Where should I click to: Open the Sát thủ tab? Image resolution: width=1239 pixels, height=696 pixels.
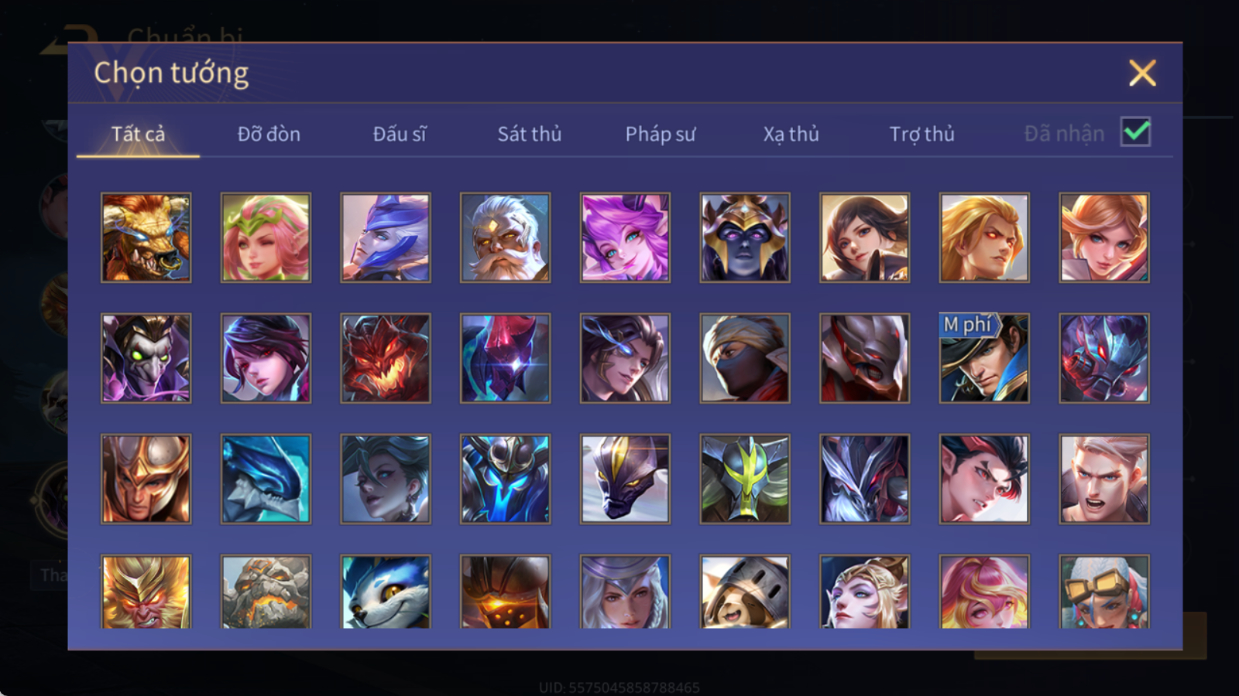tap(530, 134)
